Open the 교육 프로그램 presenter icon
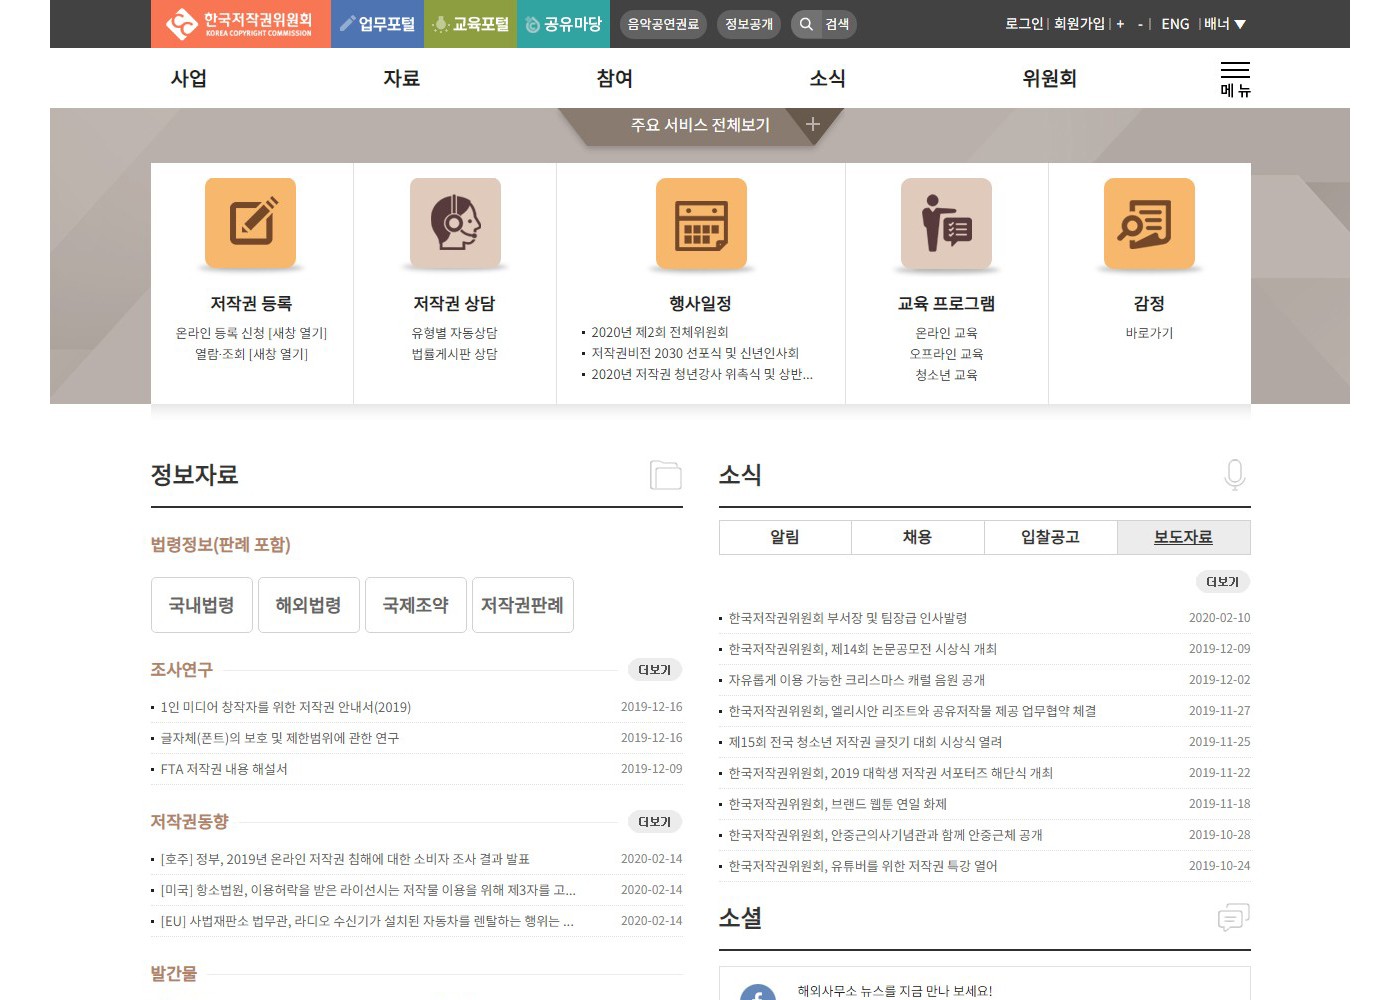The height and width of the screenshot is (1000, 1400). tap(946, 224)
